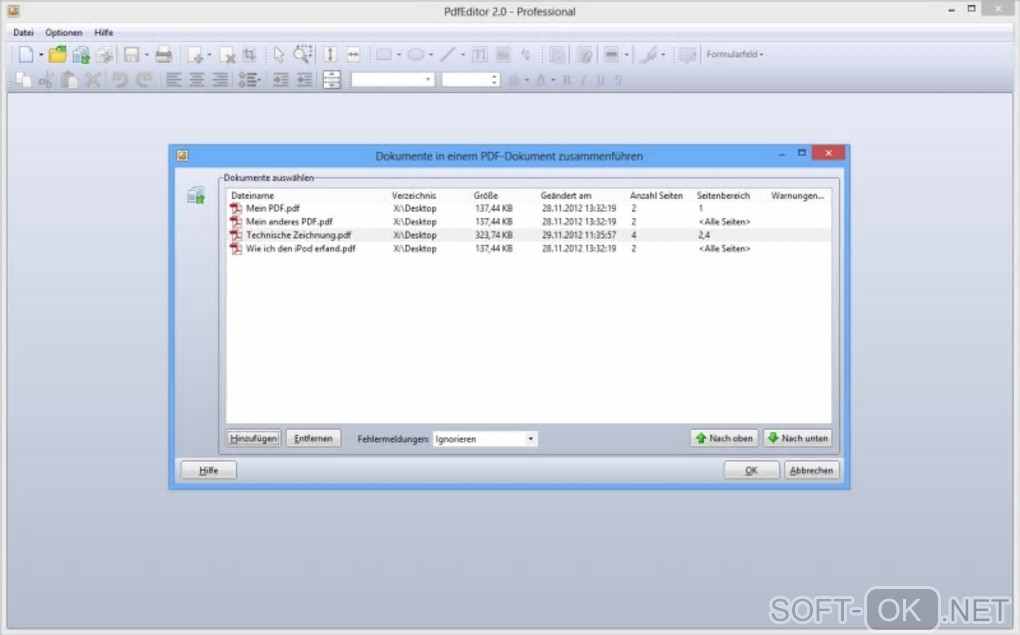Open the Datei menu
1020x635 pixels.
click(x=23, y=33)
